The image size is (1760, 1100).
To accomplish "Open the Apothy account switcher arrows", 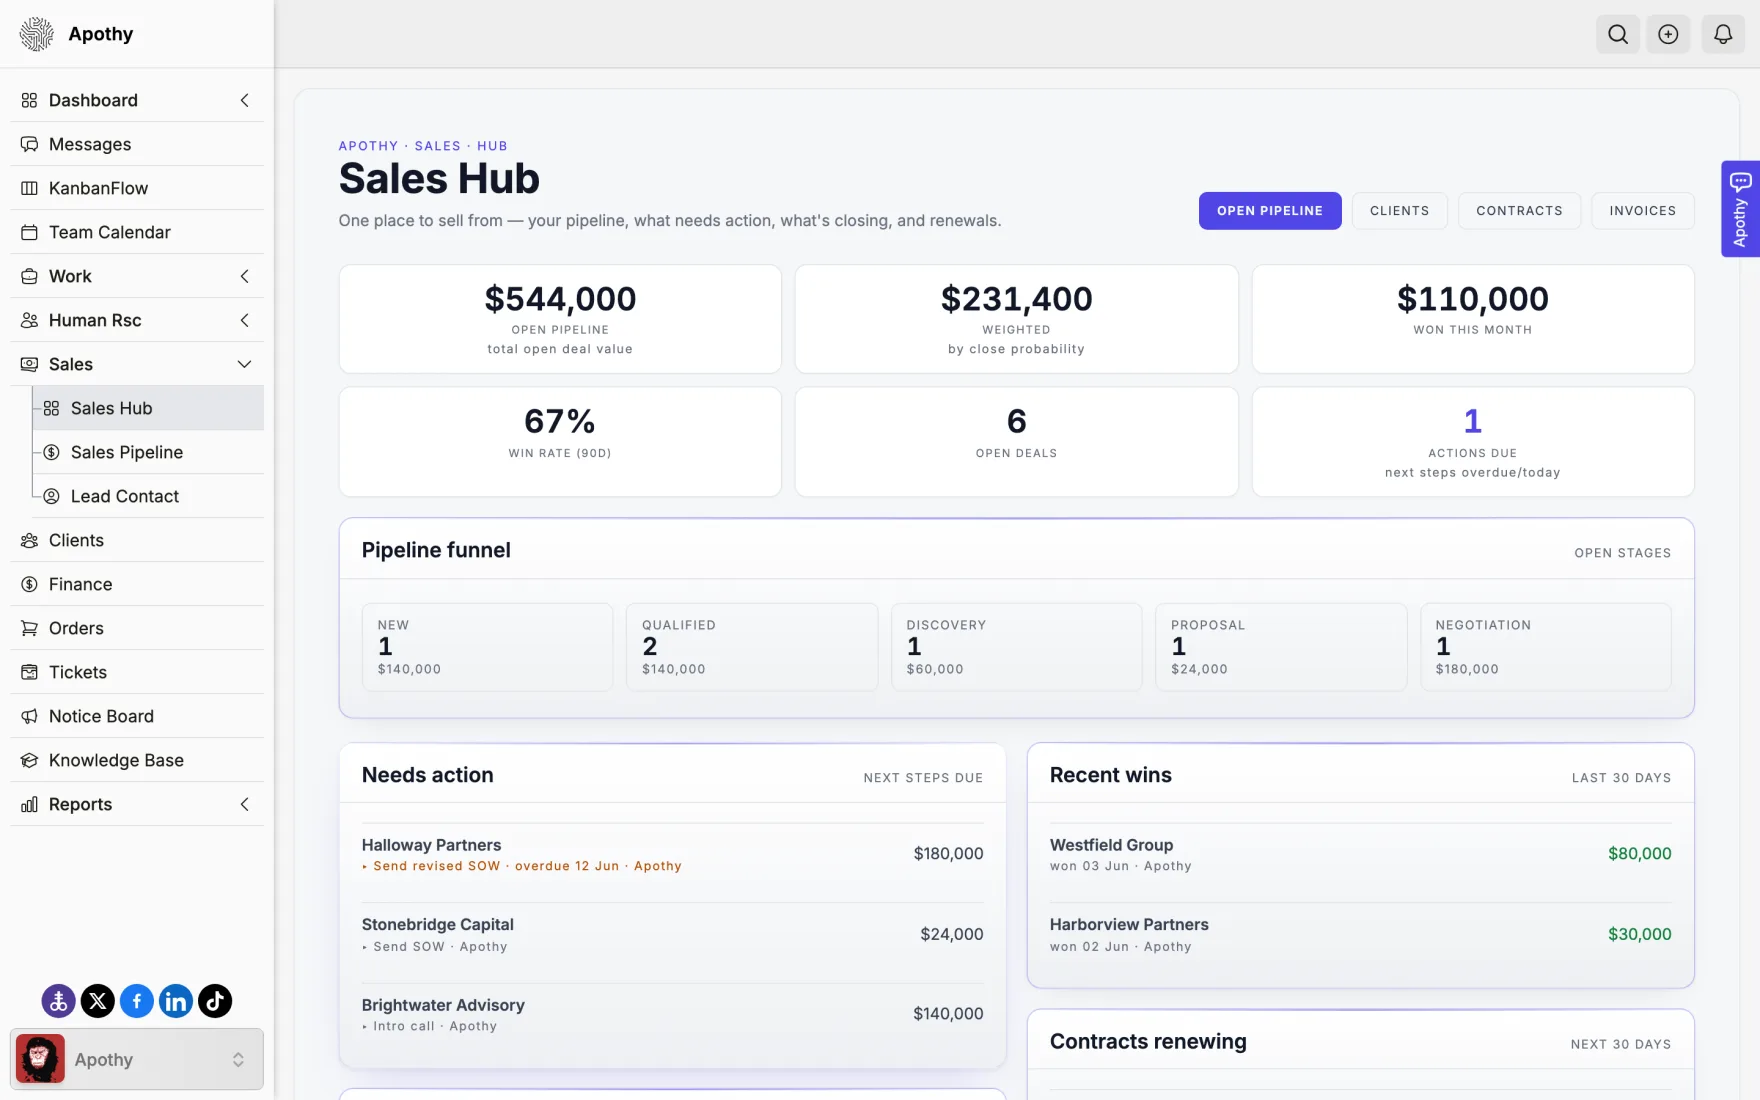I will coord(238,1060).
